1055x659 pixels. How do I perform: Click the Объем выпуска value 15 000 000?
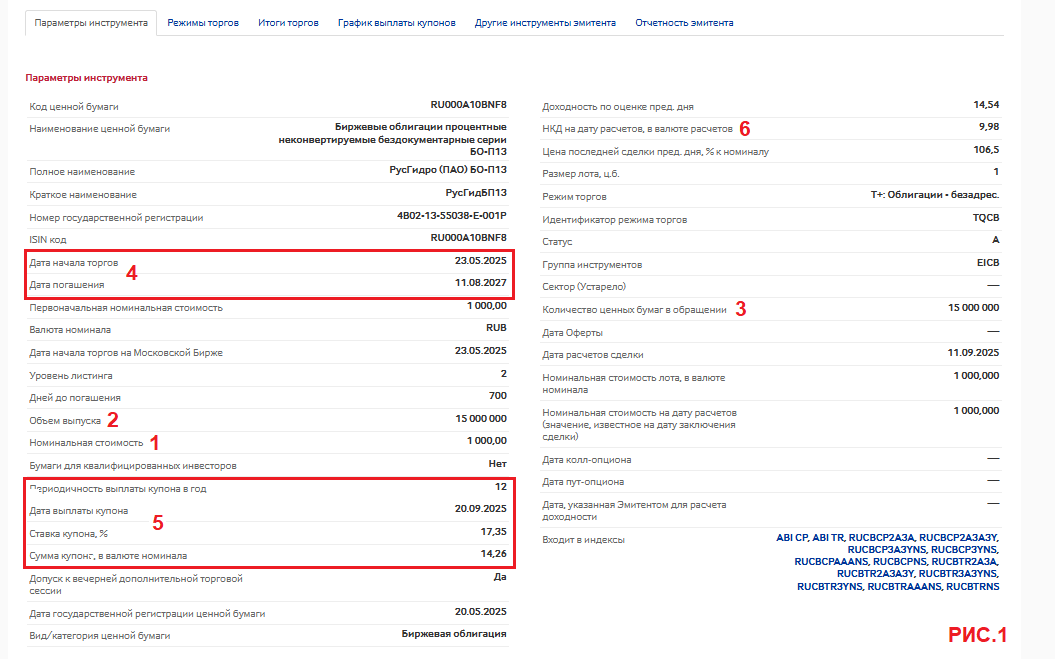click(481, 419)
